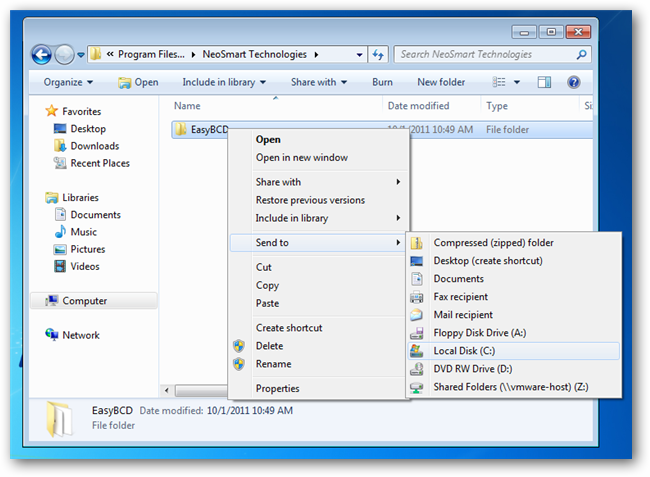This screenshot has width=650, height=477.
Task: Choose Paste from context menu
Action: point(318,304)
